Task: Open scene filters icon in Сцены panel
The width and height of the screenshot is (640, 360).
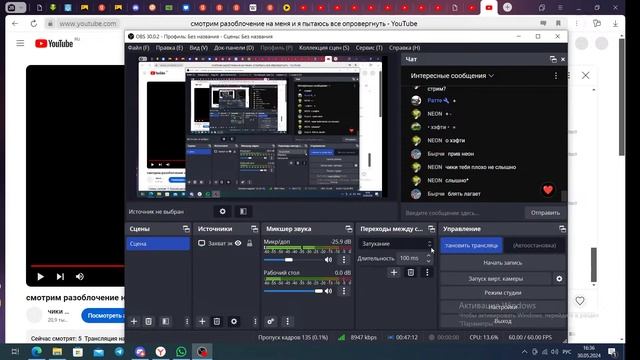Action: [166, 322]
